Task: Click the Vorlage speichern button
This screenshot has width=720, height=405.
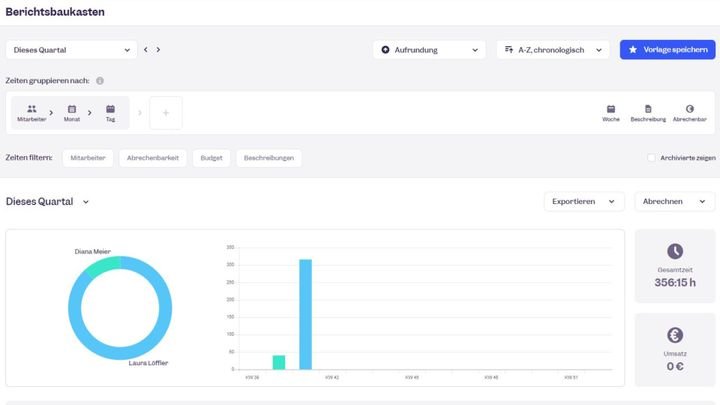Action: [x=667, y=49]
